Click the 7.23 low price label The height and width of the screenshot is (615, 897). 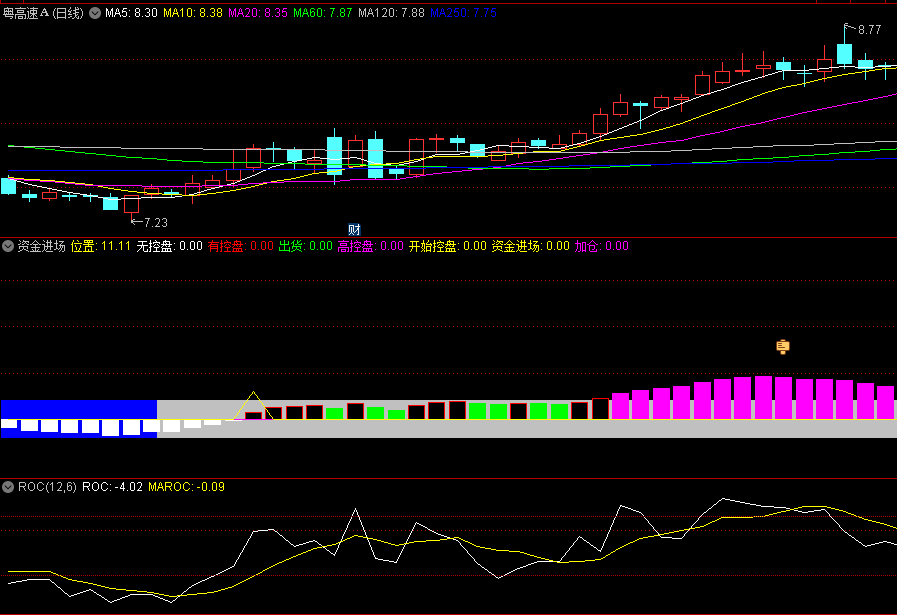[156, 223]
